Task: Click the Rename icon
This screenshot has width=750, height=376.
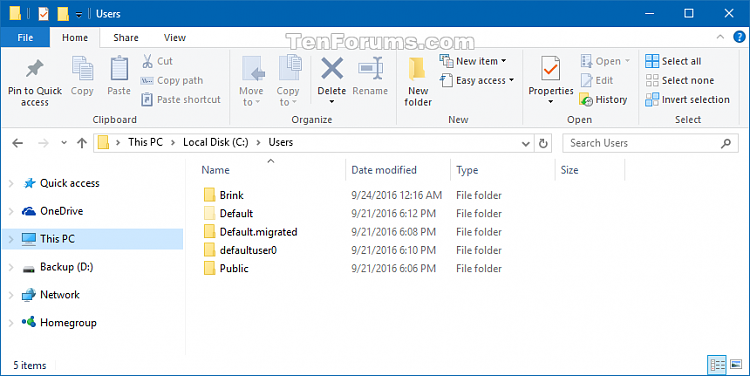Action: (x=370, y=68)
